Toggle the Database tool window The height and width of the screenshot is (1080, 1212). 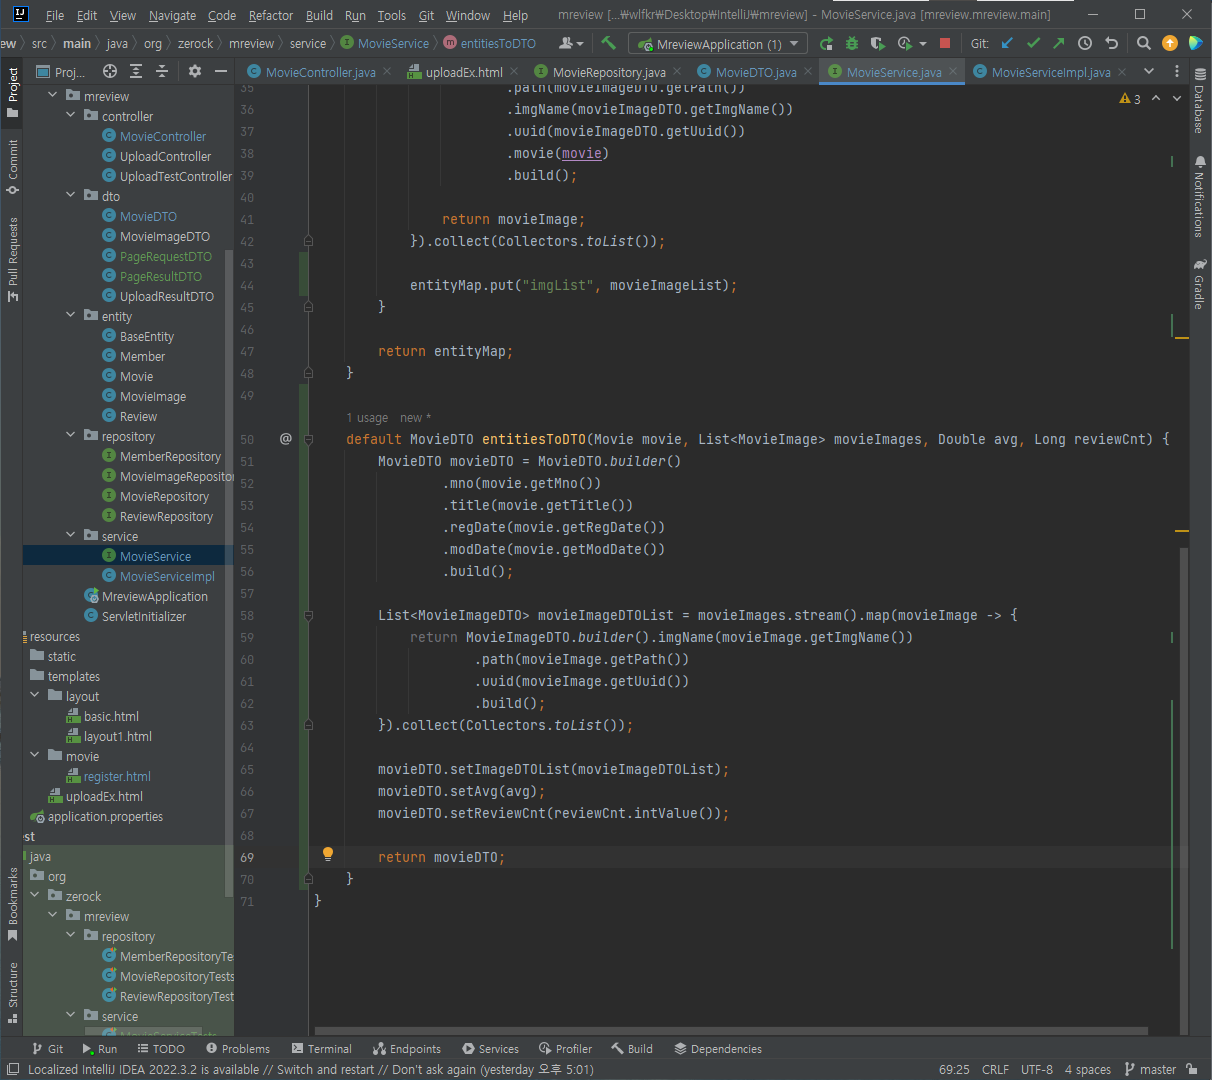[x=1199, y=102]
